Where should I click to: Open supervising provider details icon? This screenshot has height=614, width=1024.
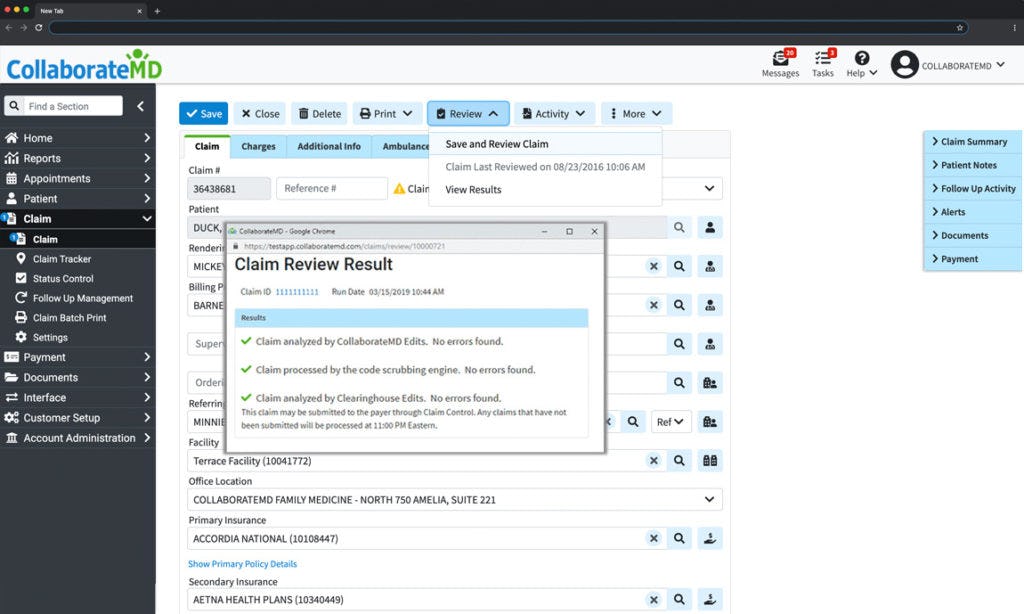click(710, 344)
